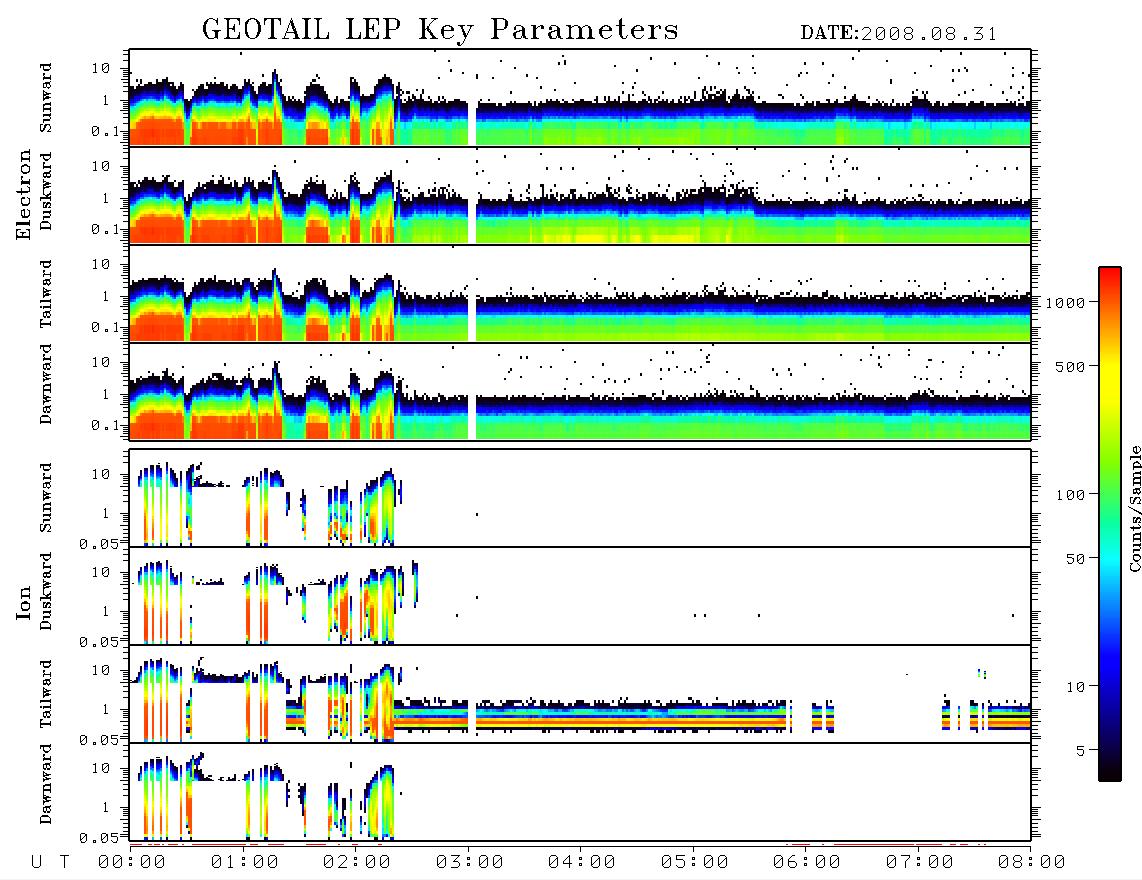Click the Ion 'Tailward' panel label

[x=46, y=694]
